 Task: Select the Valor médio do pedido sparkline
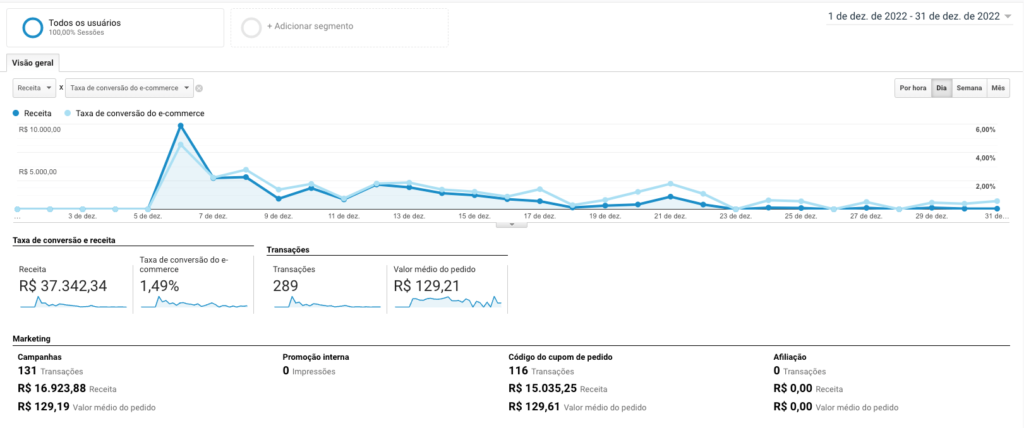446,301
